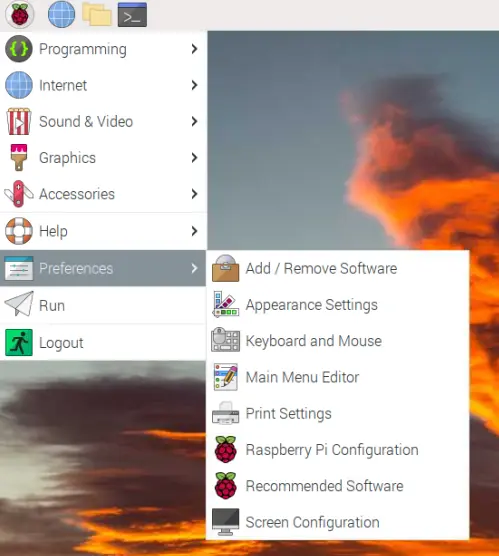
Task: Click the Run paper plane icon
Action: 19,304
